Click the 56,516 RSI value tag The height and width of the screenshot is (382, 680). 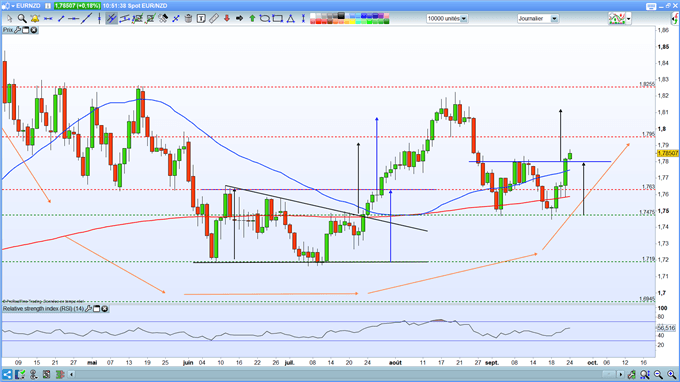666,328
